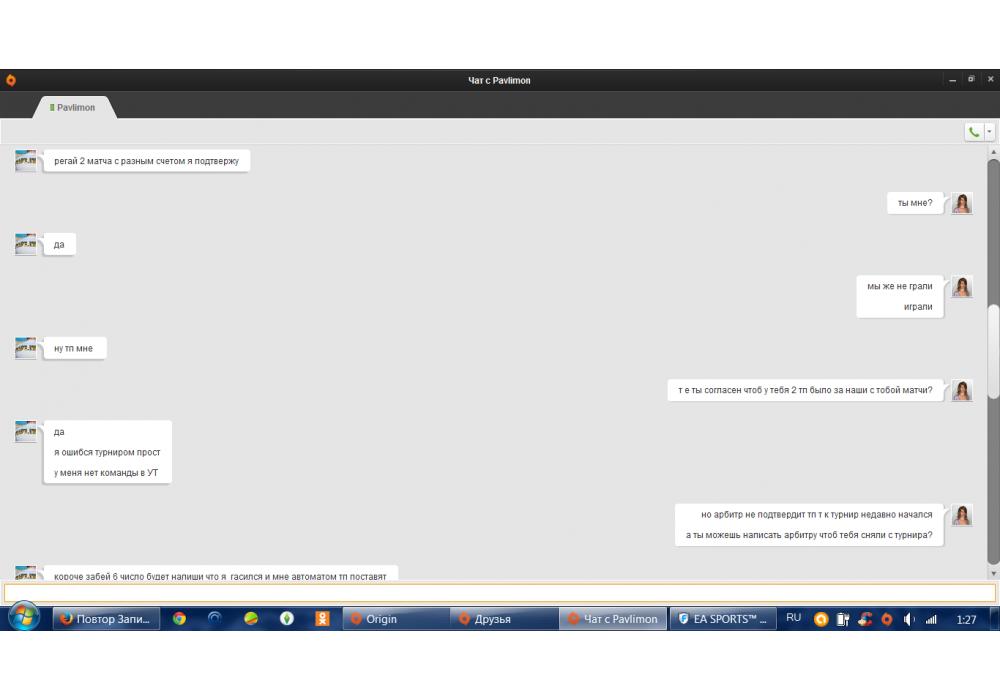
Task: Switch to Firefox 'Повтор Запи...' taskbar button
Action: 106,619
